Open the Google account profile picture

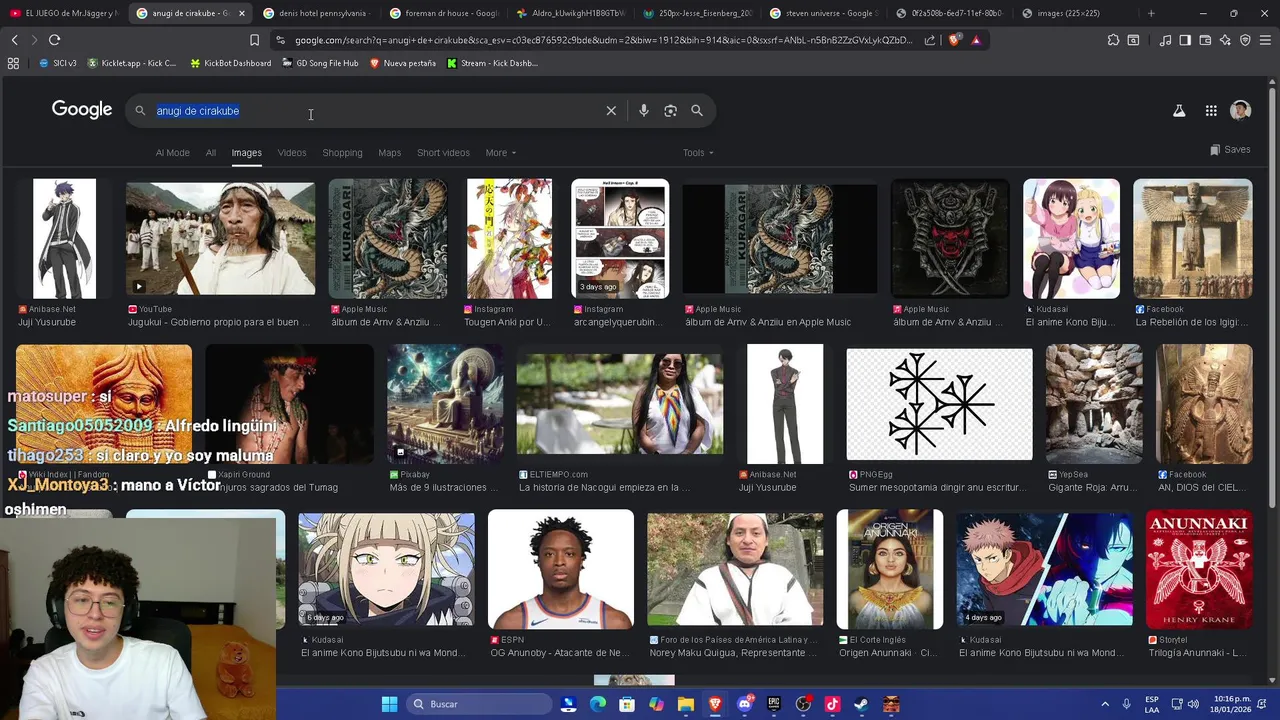(x=1241, y=111)
